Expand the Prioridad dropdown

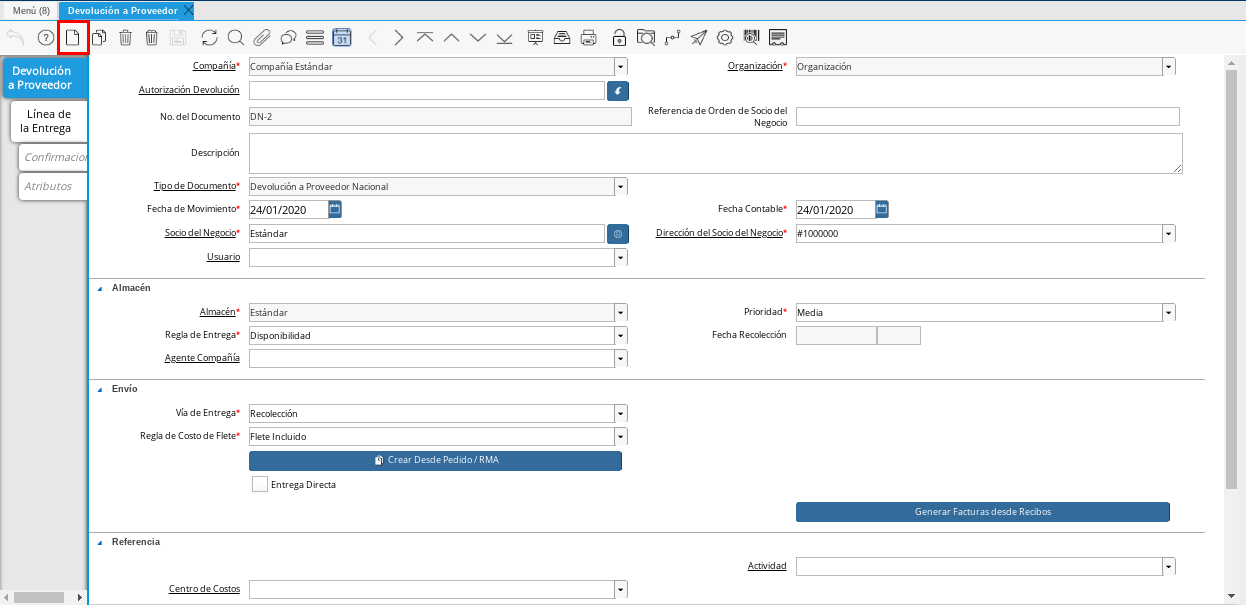coord(1168,313)
